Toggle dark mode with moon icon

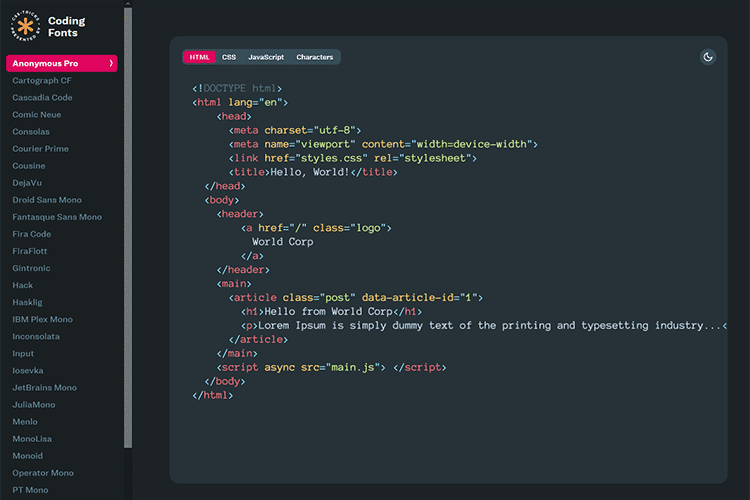pyautogui.click(x=708, y=57)
